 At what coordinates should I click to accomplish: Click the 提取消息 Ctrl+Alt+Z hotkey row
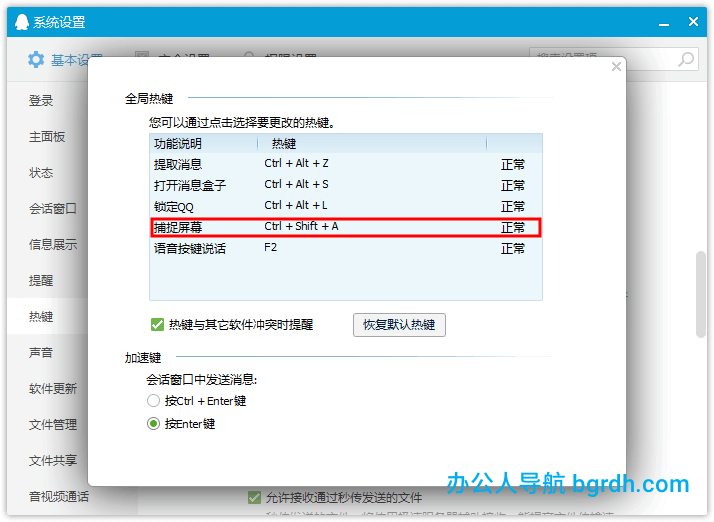pyautogui.click(x=345, y=163)
